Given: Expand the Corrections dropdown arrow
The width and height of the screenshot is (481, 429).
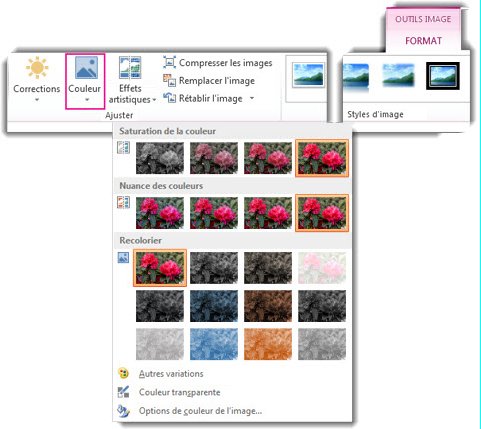Looking at the screenshot, I should point(37,100).
